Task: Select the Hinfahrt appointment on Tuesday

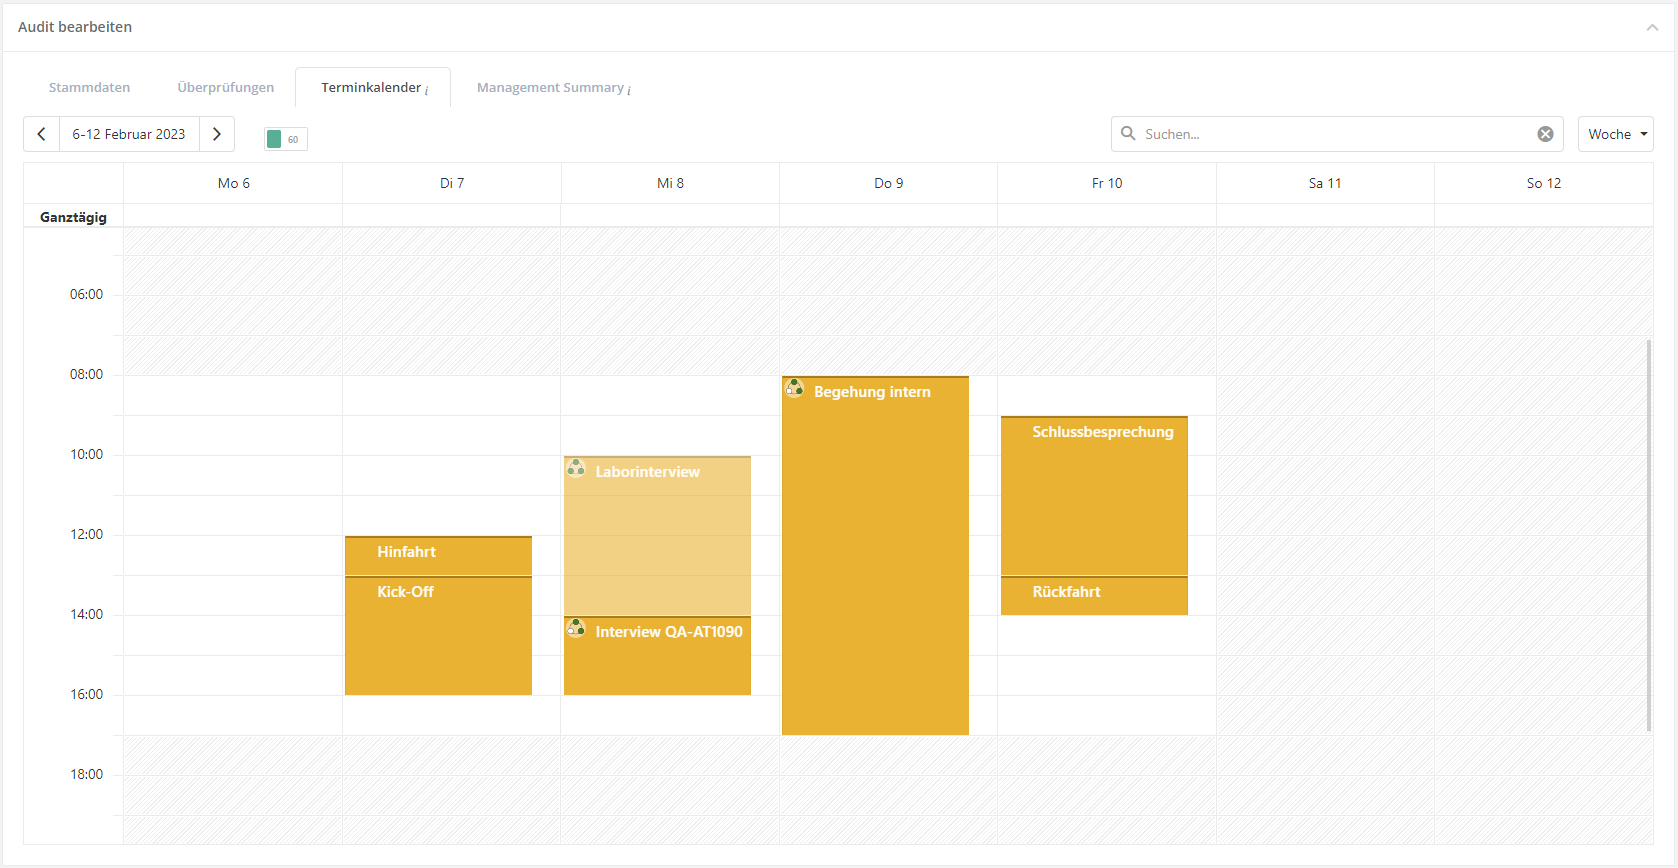Action: click(x=438, y=555)
